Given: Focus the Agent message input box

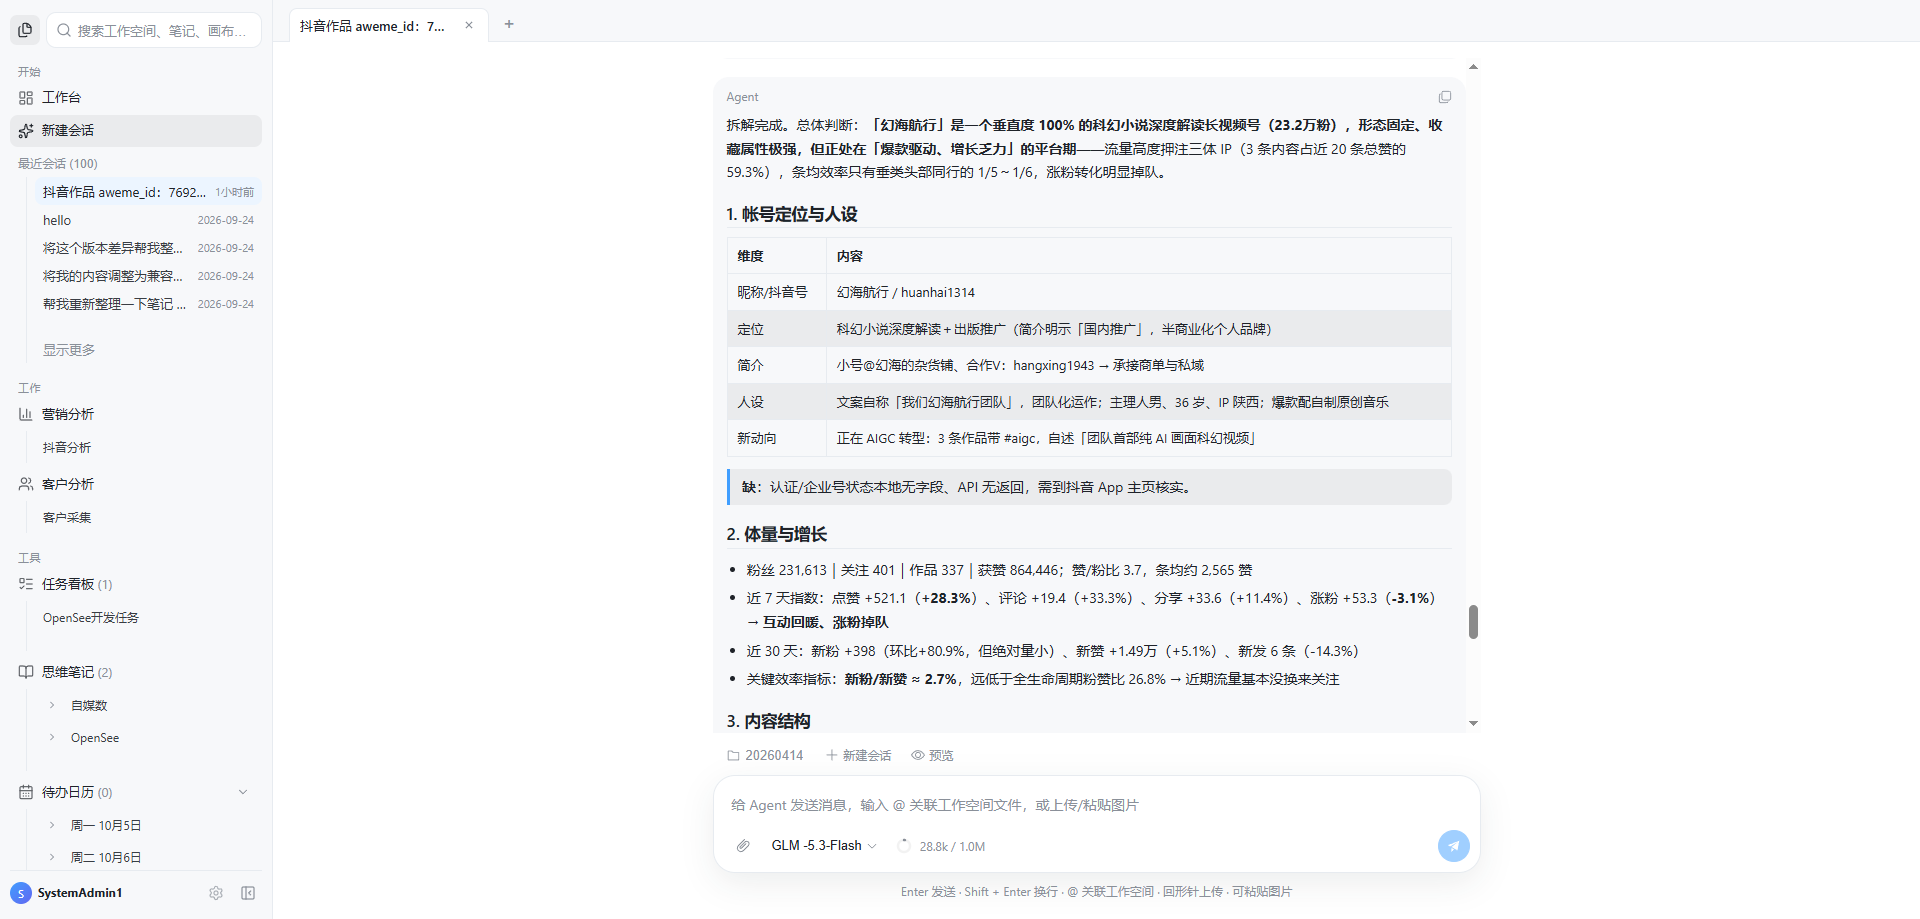Looking at the screenshot, I should (x=1096, y=805).
